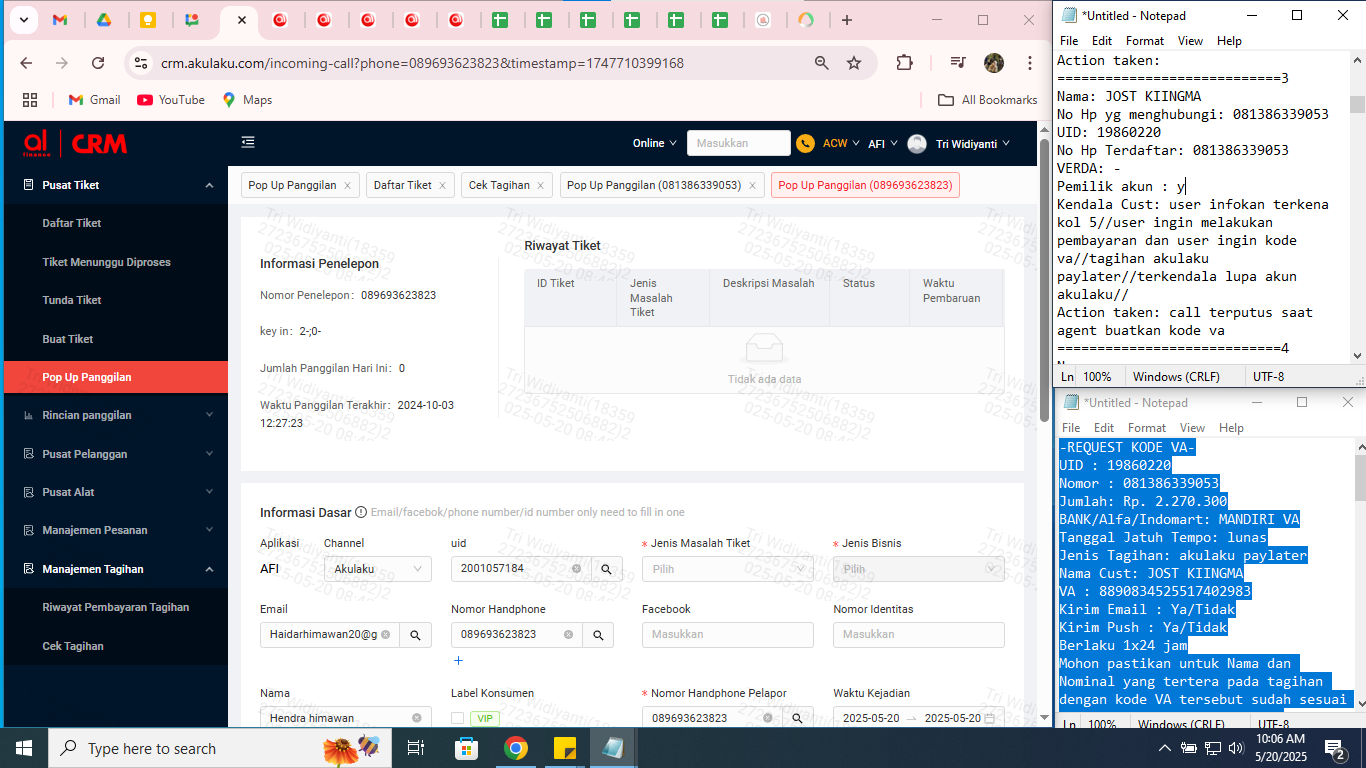This screenshot has width=1366, height=768.
Task: Open Help menu in Notepad showing Action taken
Action: [x=1229, y=41]
